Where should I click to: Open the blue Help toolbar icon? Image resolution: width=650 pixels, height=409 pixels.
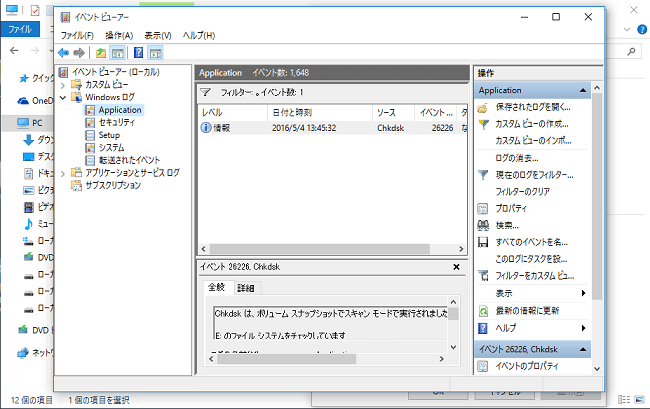pyautogui.click(x=139, y=53)
